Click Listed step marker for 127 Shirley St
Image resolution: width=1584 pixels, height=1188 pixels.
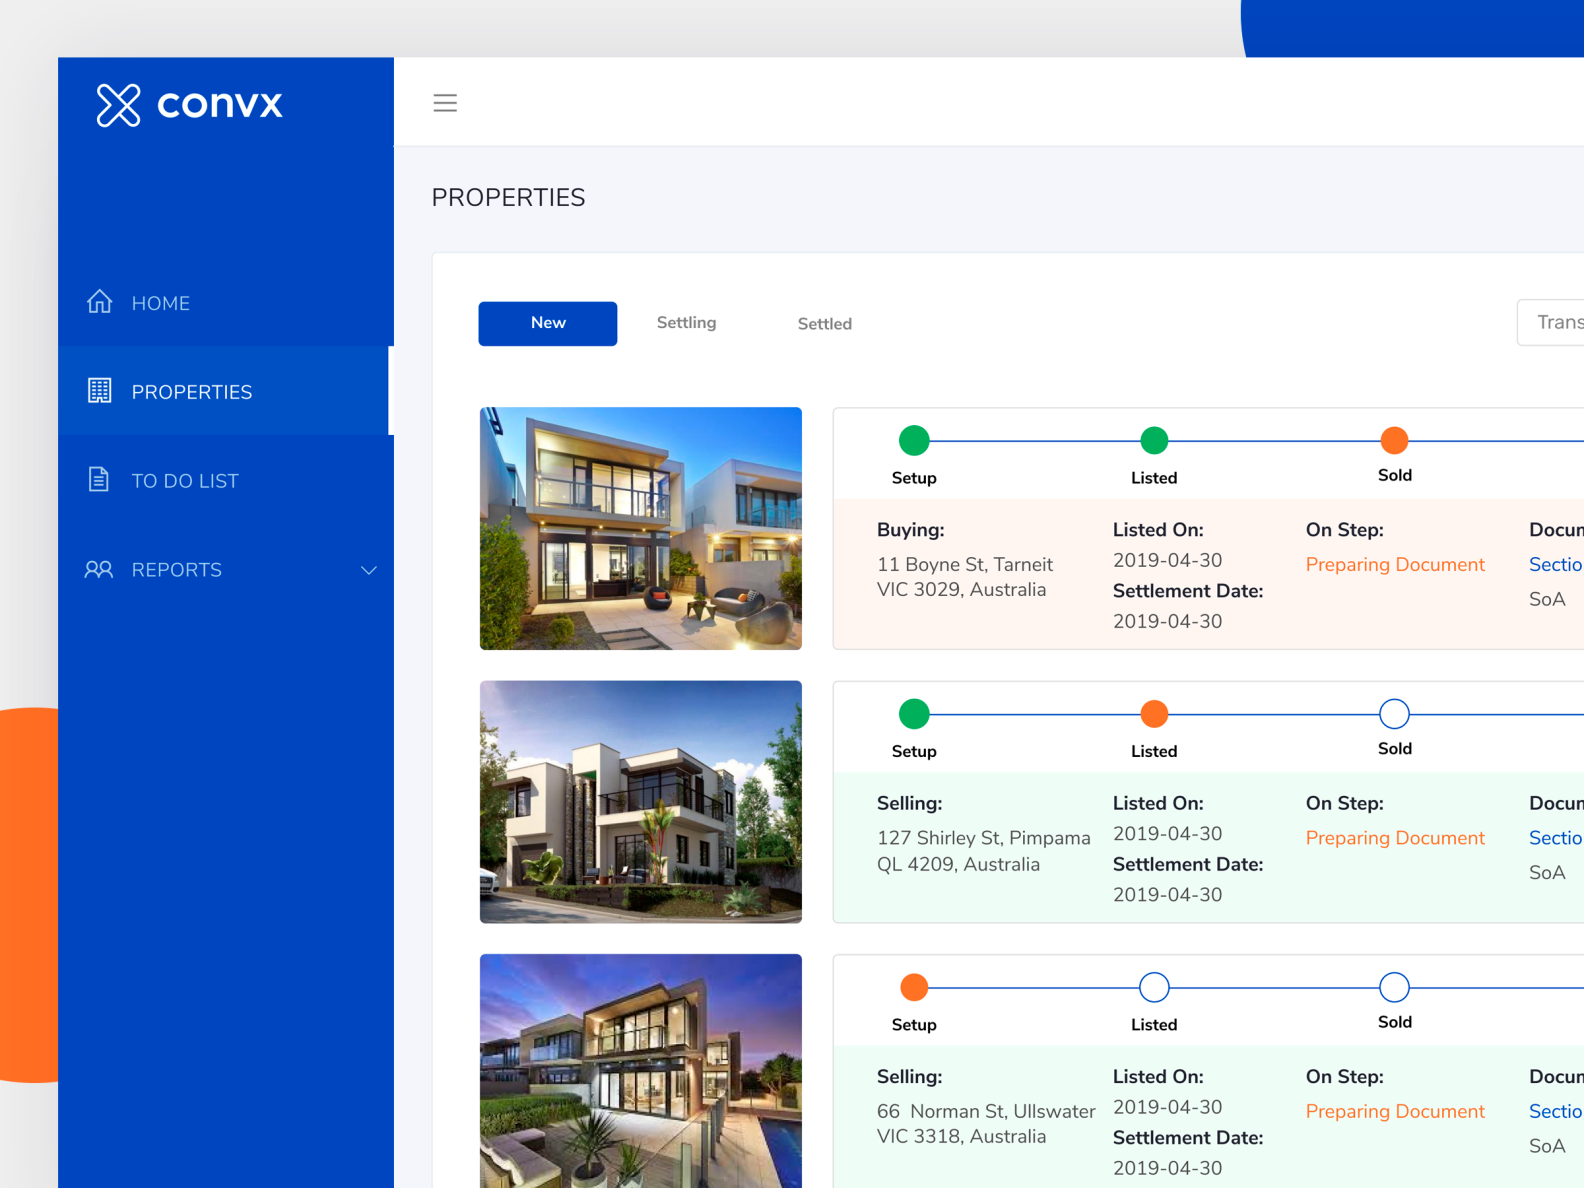coord(1154,714)
